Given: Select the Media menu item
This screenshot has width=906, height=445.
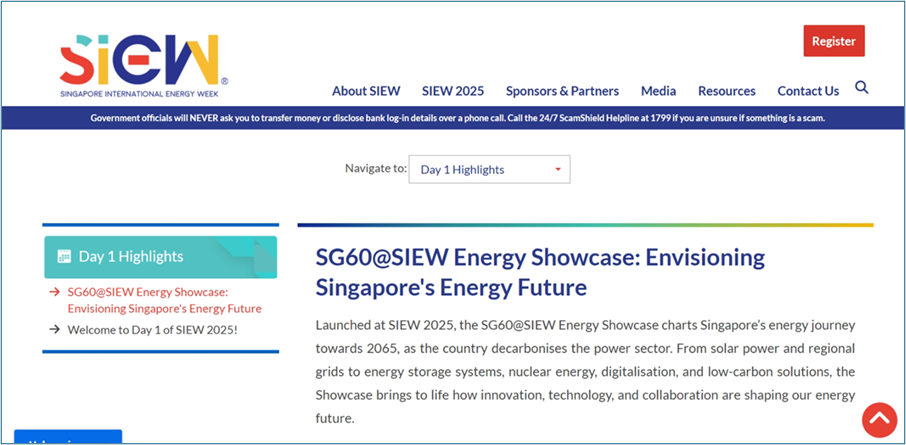Looking at the screenshot, I should tap(658, 91).
